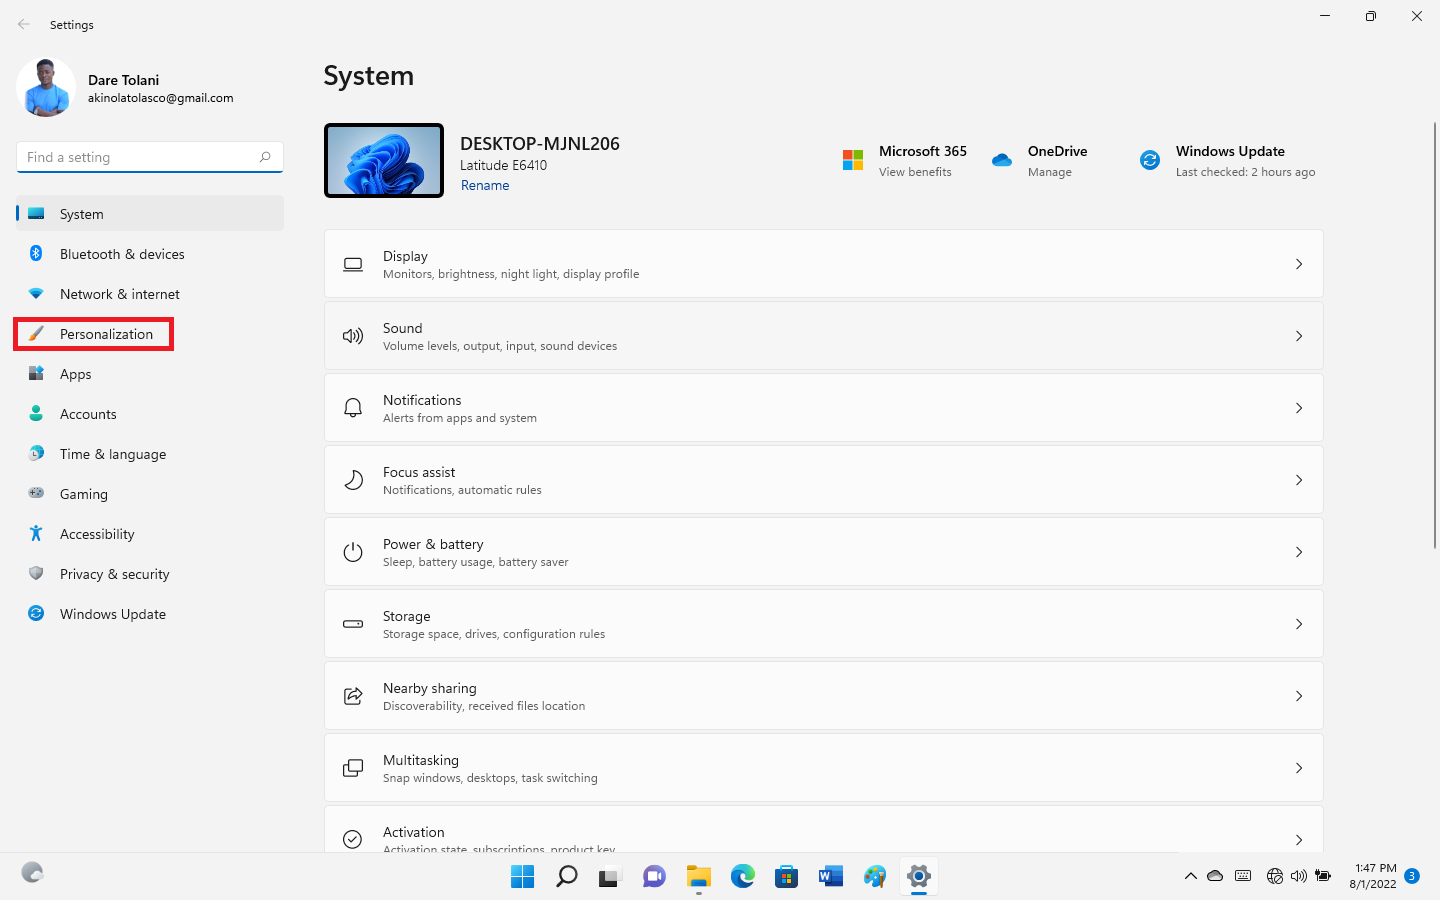Open the Windows Start menu
The image size is (1440, 900).
pos(522,876)
